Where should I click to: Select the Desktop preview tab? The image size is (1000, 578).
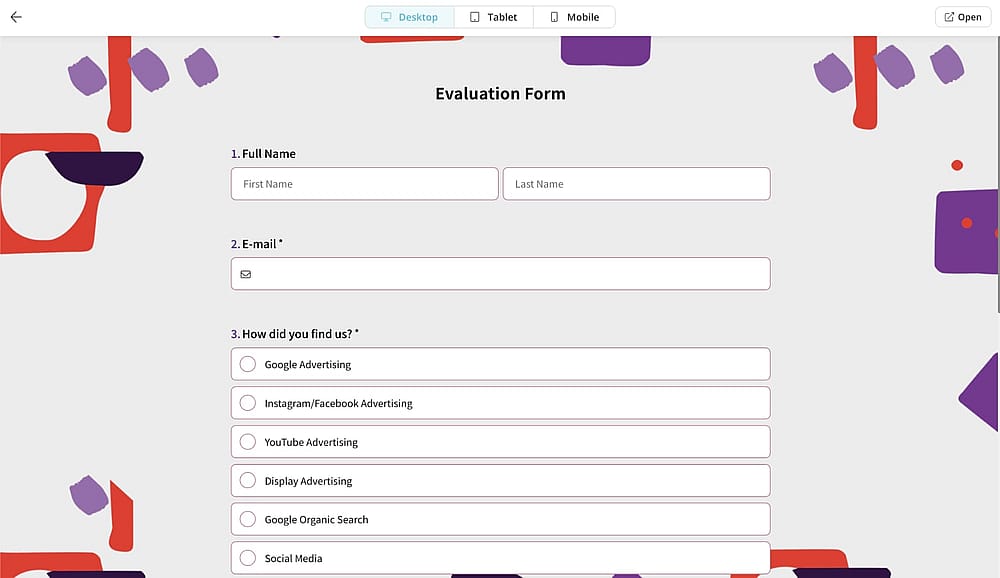(409, 17)
